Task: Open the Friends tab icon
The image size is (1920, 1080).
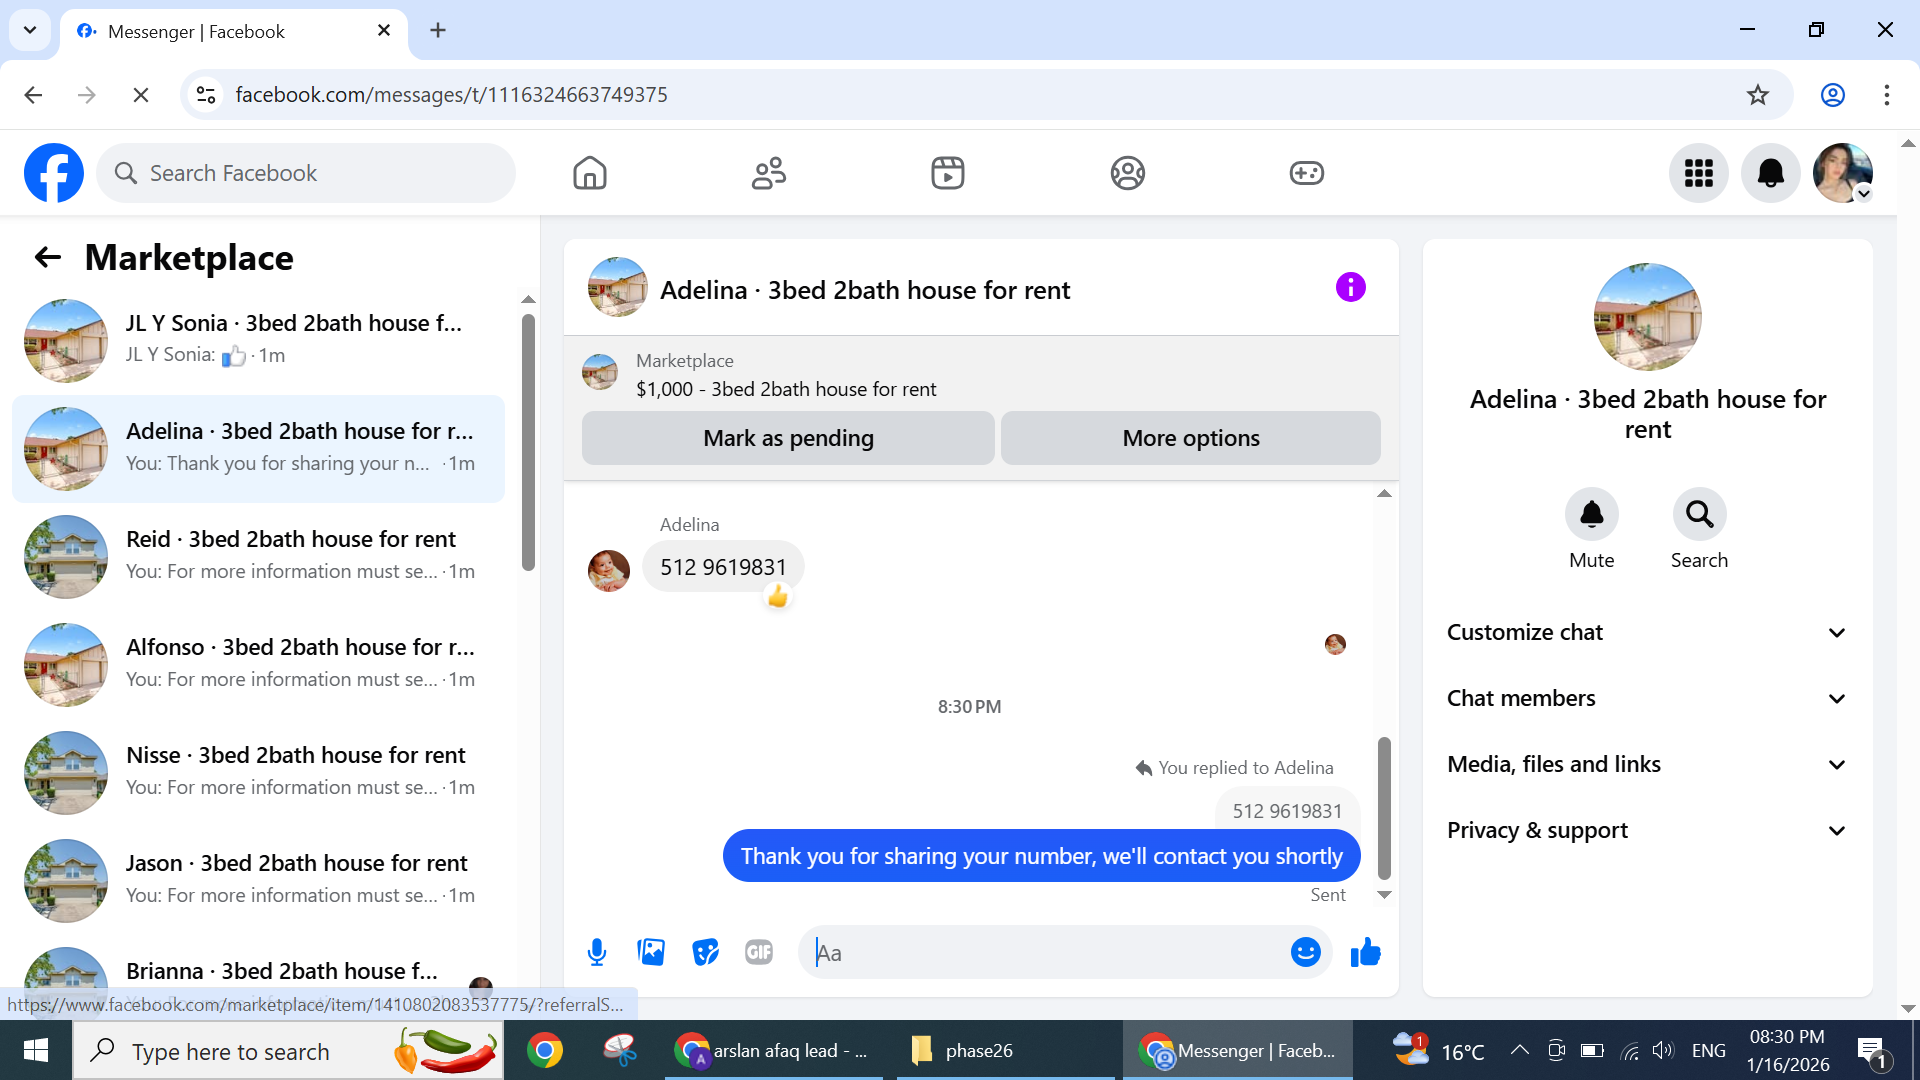Action: [x=769, y=173]
